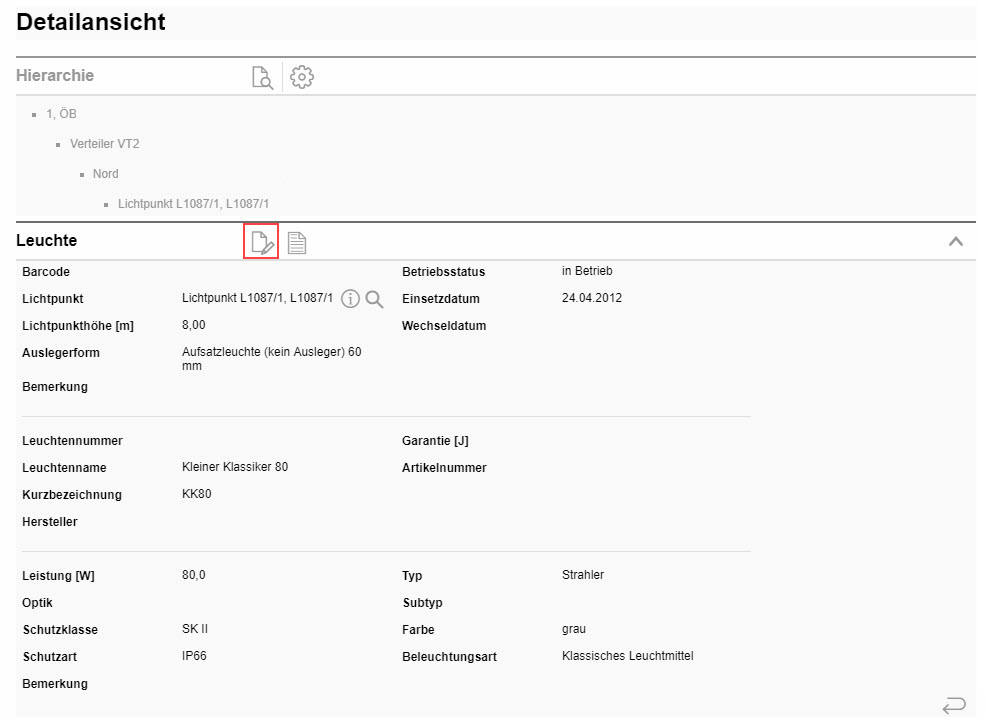Collapse the Leuchte section with chevron

pos(955,241)
